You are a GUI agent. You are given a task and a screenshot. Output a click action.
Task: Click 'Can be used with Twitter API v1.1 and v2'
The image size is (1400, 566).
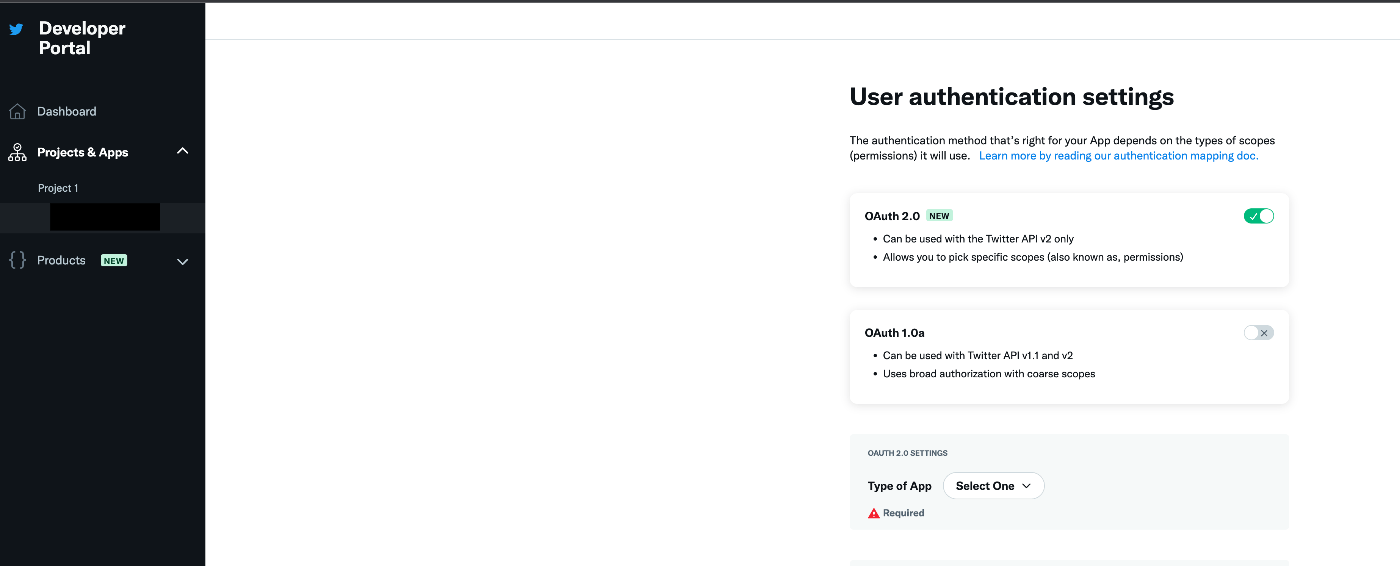(x=978, y=355)
